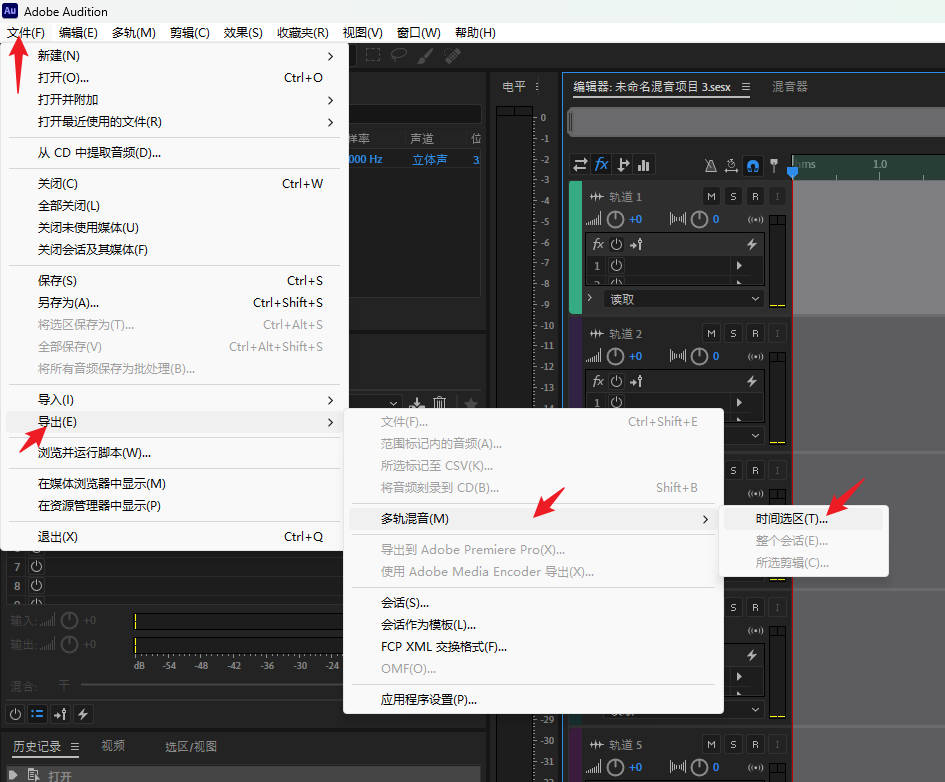This screenshot has width=945, height=782.
Task: Click the 轨道 2 volume knob
Action: tap(615, 357)
